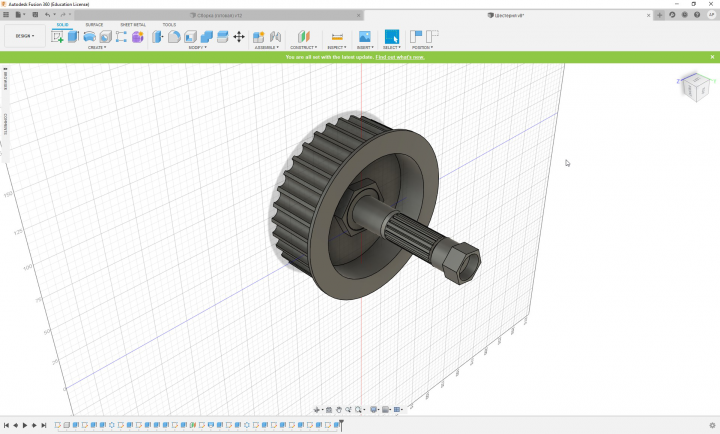Click the timeline end position marker
The width and height of the screenshot is (720, 434).
click(x=342, y=425)
